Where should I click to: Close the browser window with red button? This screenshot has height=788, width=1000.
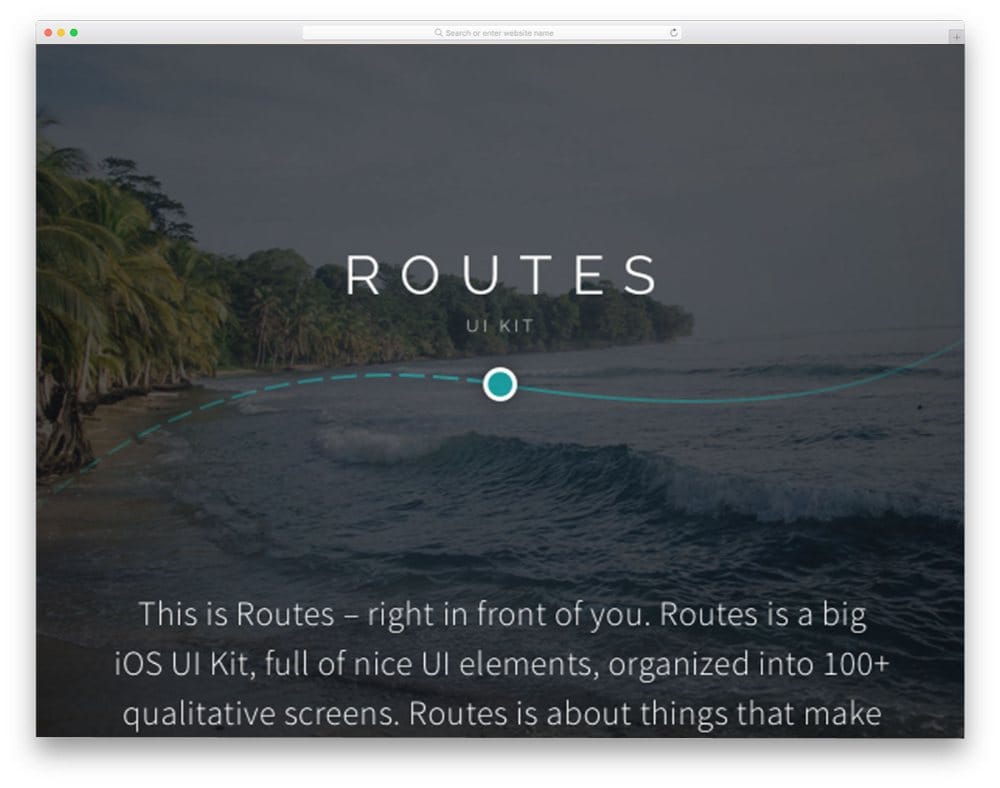48,33
